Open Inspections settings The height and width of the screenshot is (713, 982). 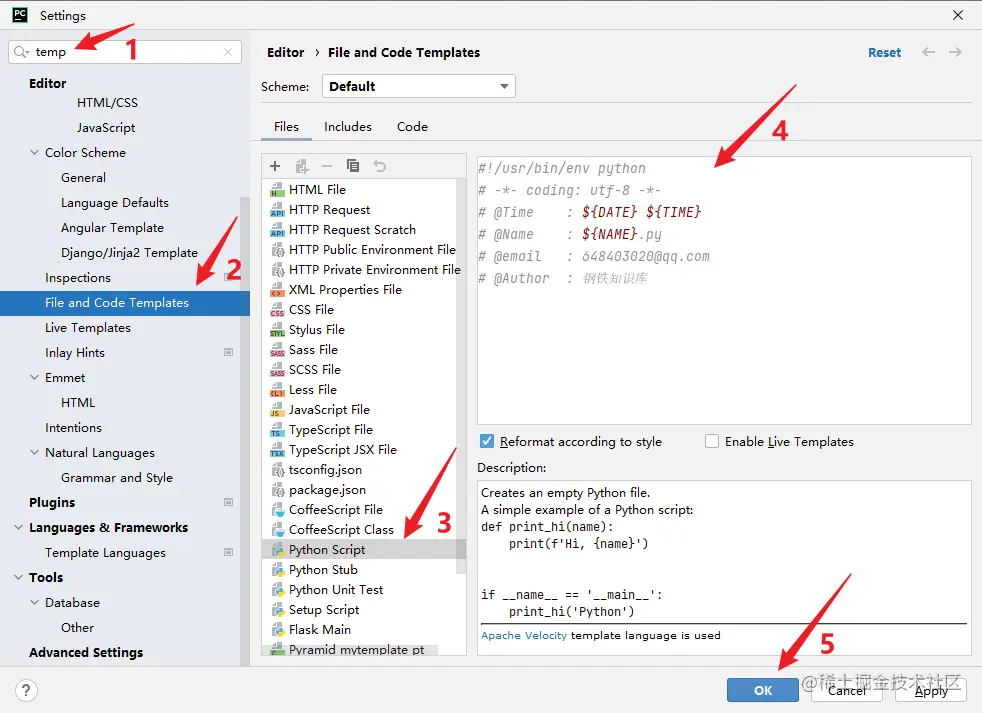click(78, 278)
